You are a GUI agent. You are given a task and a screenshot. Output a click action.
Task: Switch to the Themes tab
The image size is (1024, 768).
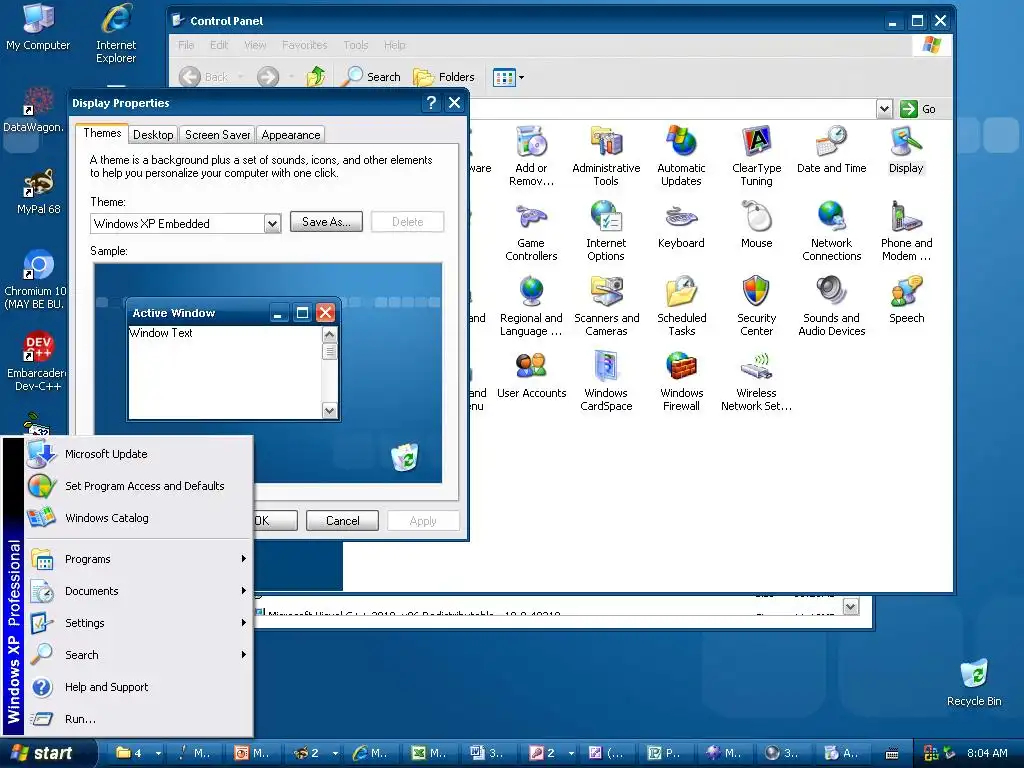pos(102,133)
